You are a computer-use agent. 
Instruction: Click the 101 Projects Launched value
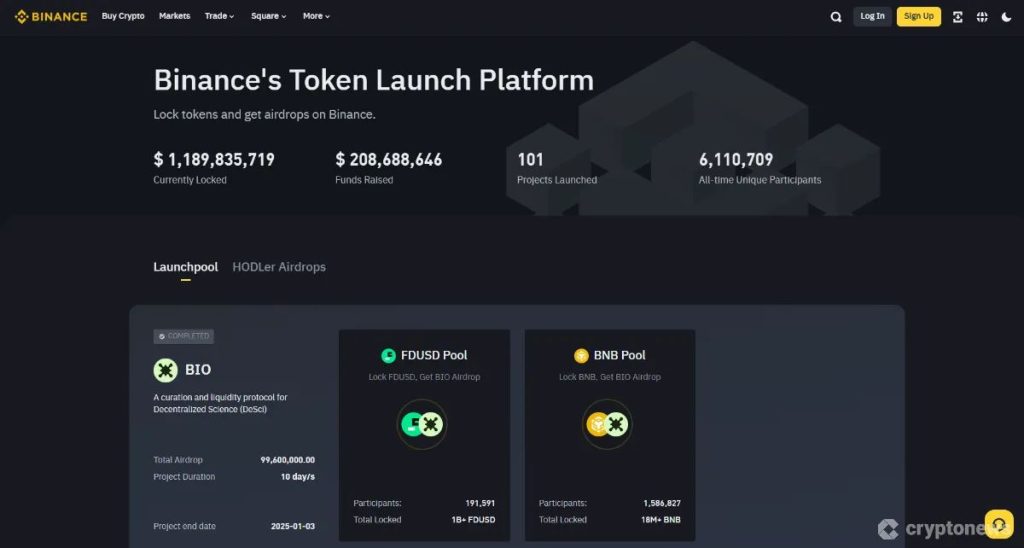coord(530,159)
